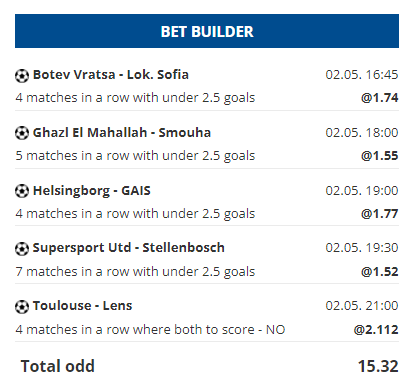
Task: Click soccer ball icon beside Ghazl El Mahallah
Action: (x=22, y=133)
